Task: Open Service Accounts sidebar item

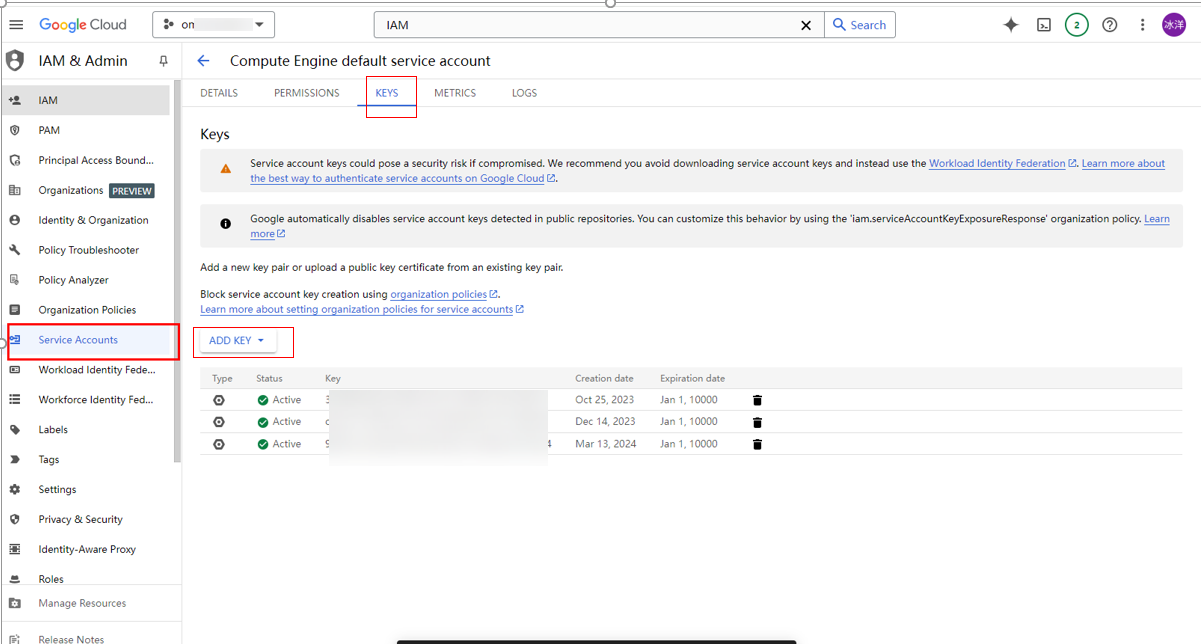Action: tap(88, 340)
